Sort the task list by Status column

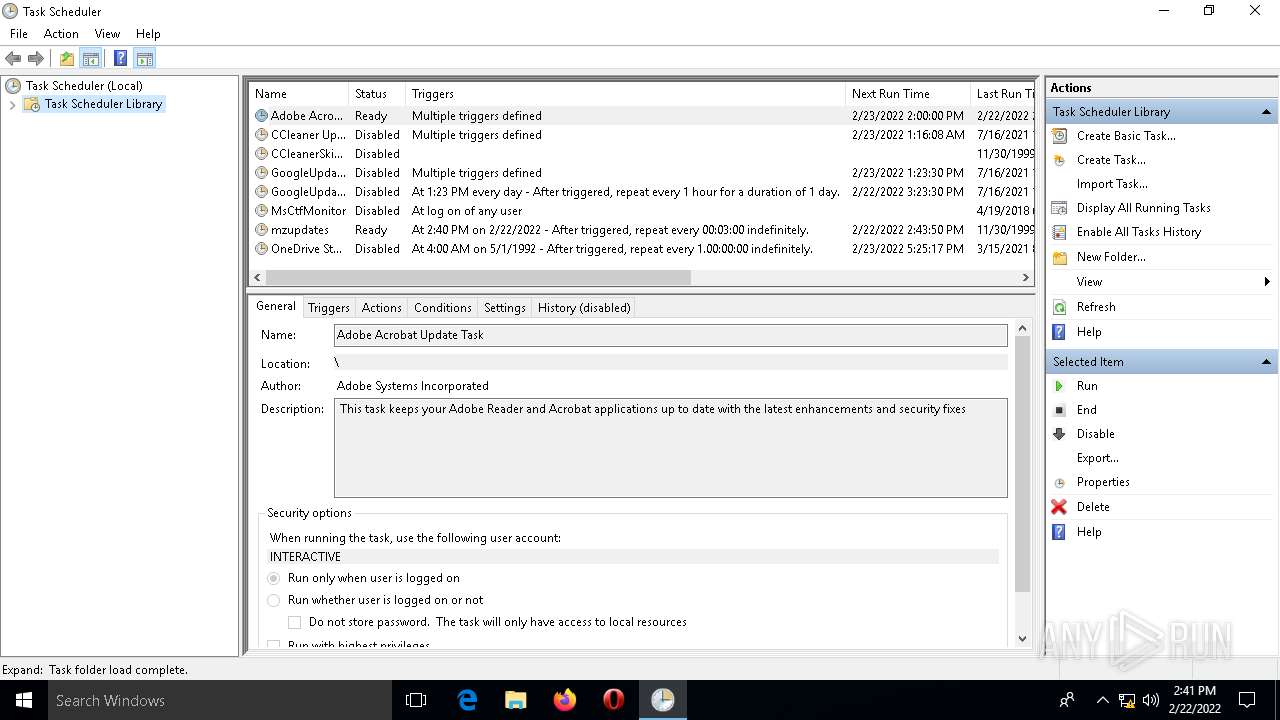point(377,94)
